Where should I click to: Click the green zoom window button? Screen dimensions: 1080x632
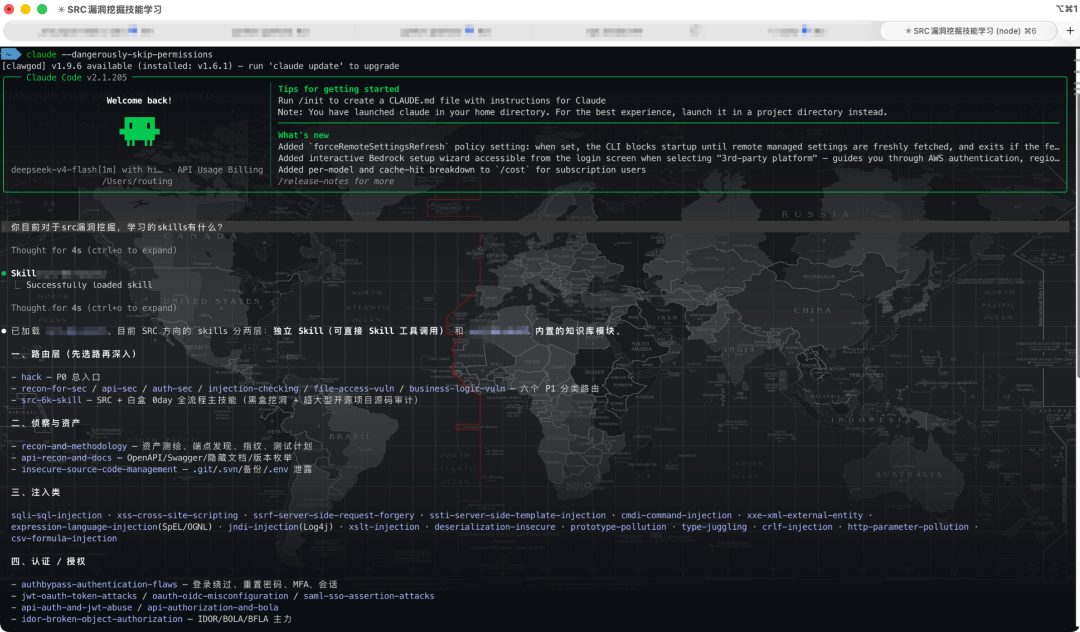pyautogui.click(x=42, y=10)
